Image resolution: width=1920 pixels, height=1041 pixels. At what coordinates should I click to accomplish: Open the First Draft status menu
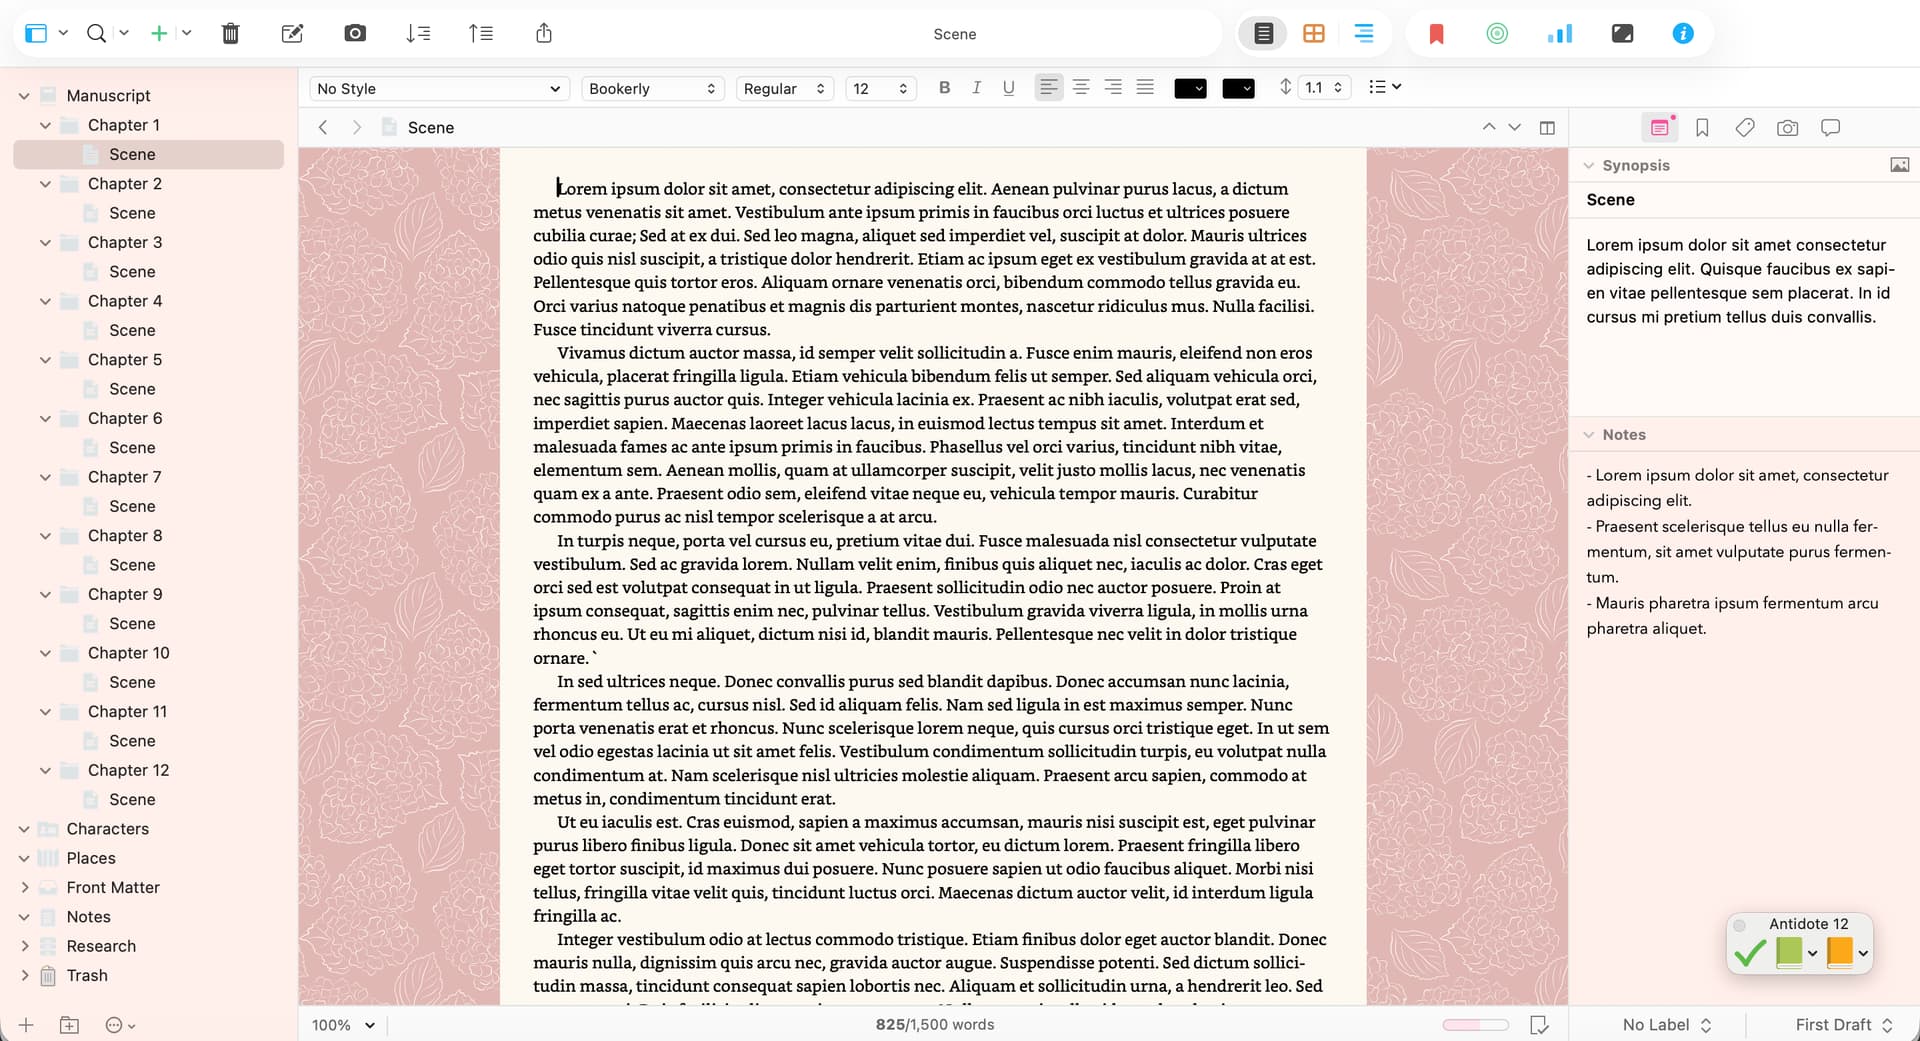click(1843, 1025)
